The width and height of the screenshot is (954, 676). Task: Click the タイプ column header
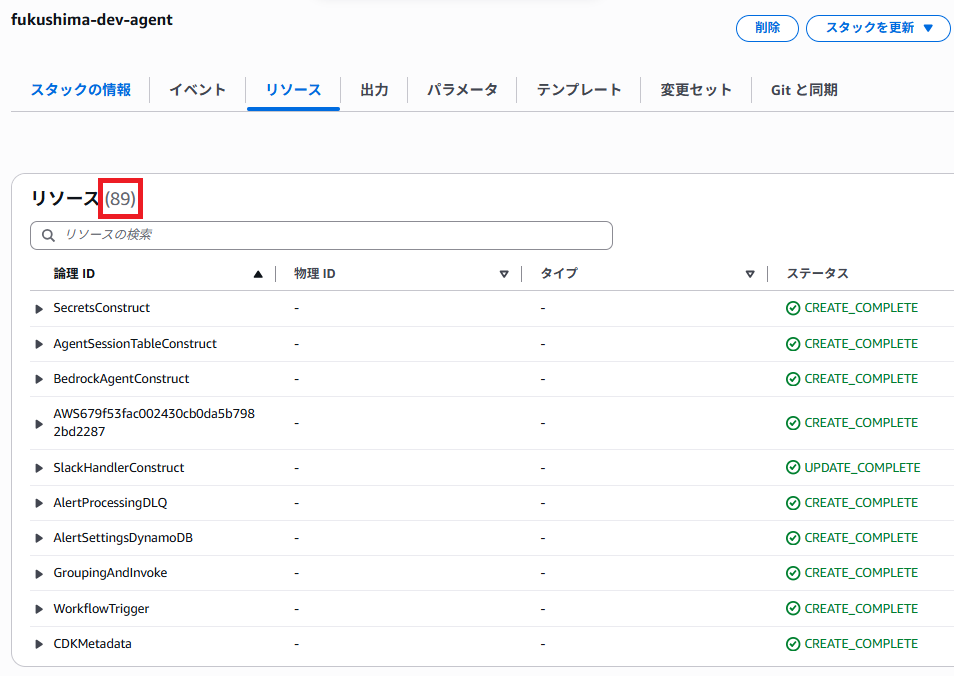pos(559,274)
